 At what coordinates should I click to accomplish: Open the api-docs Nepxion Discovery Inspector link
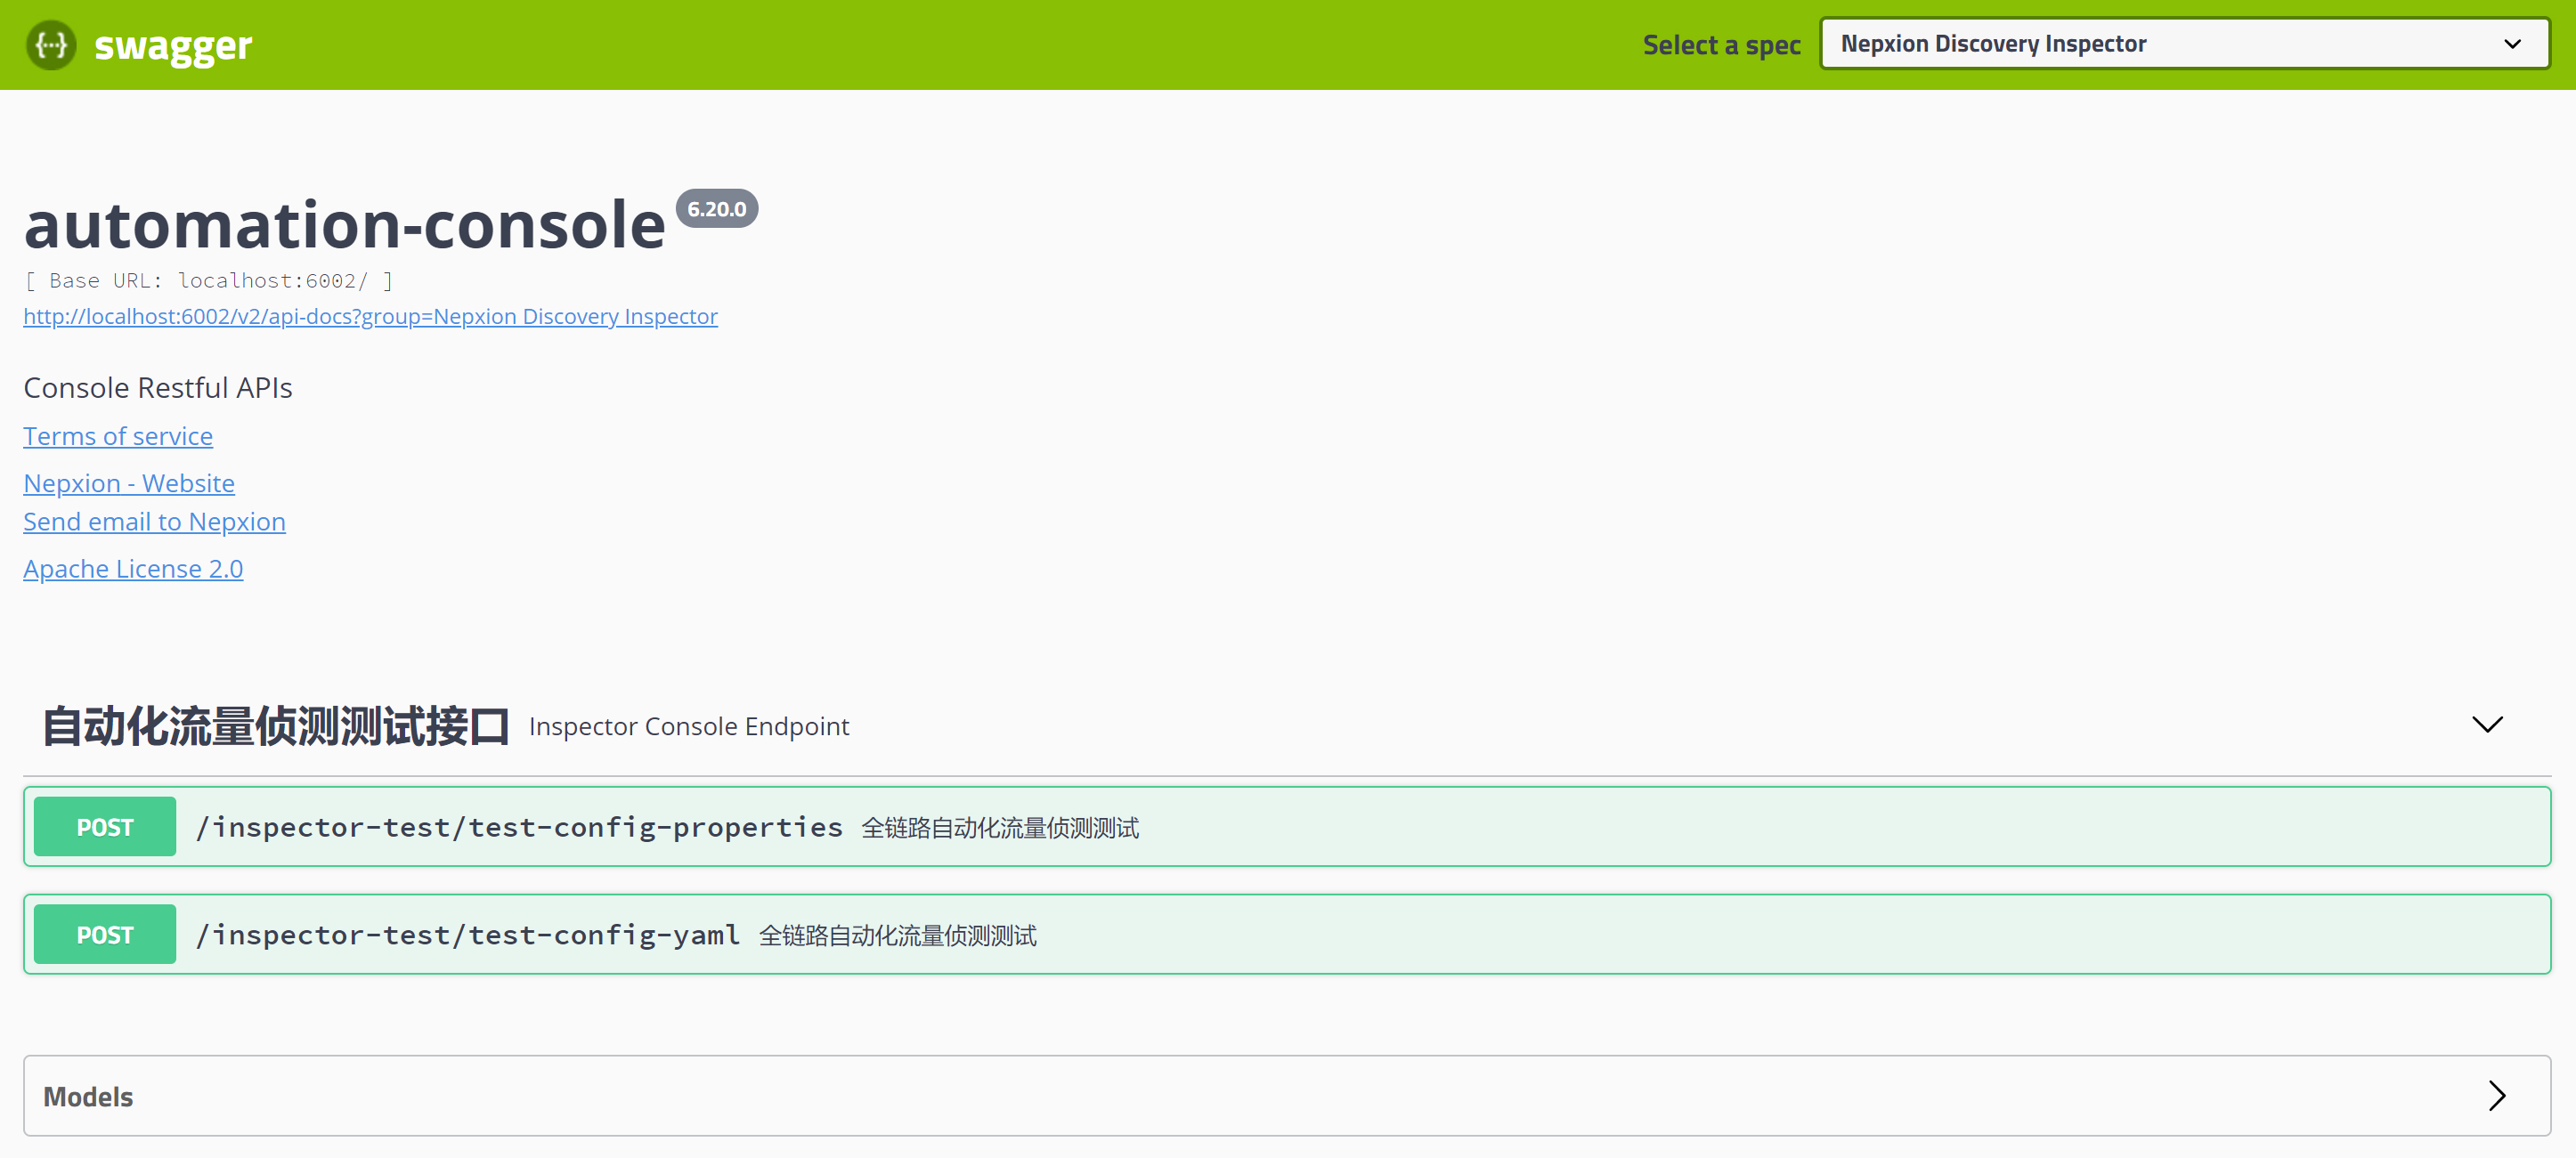click(x=370, y=316)
